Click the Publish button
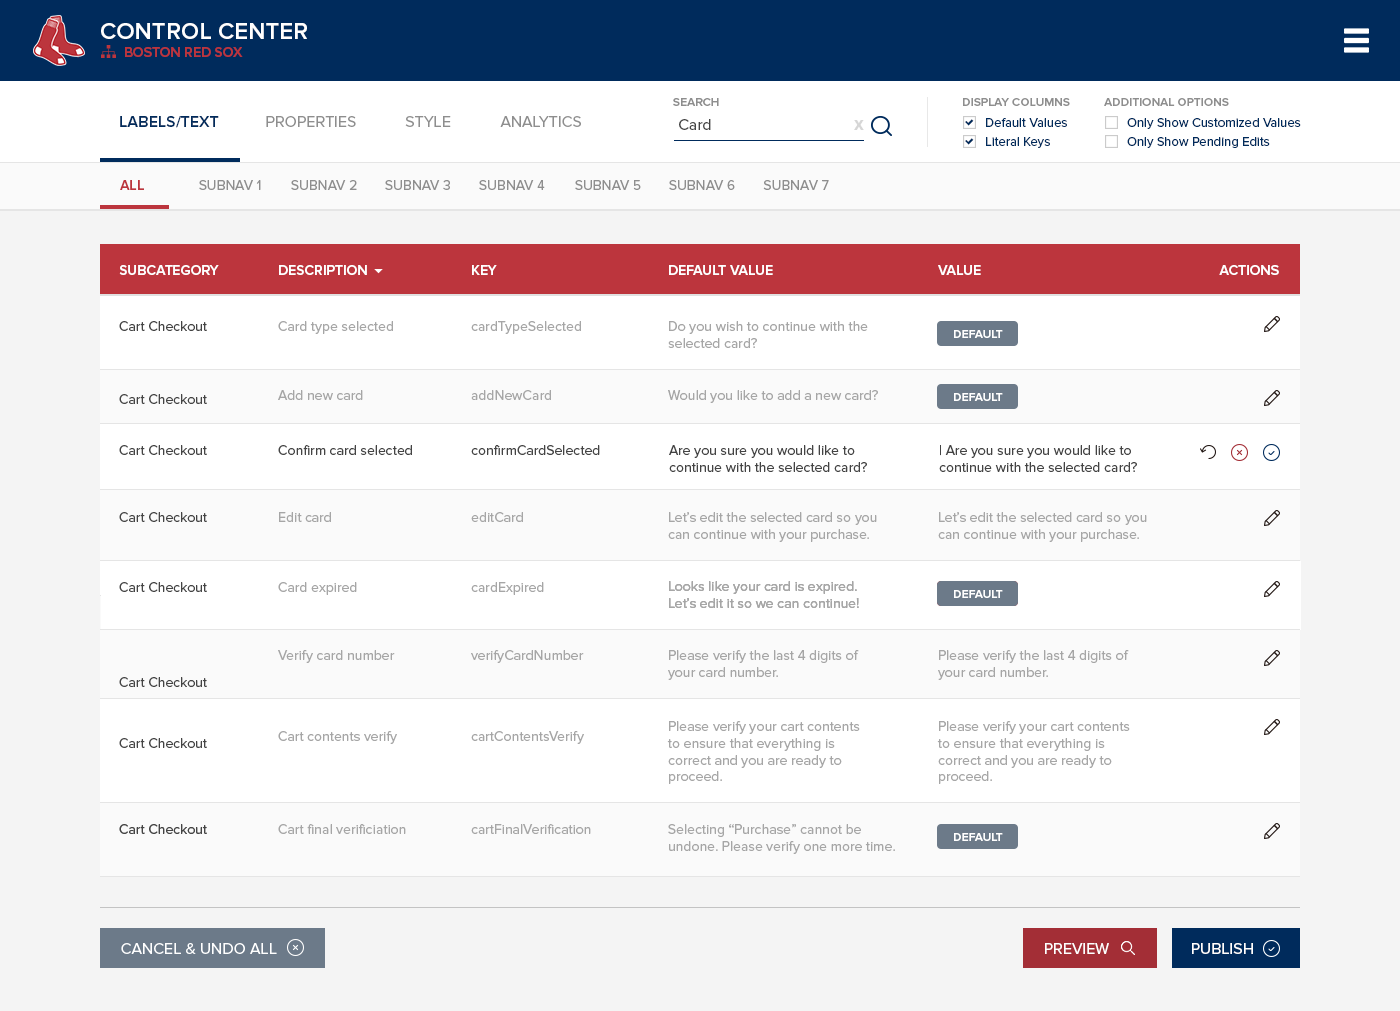The width and height of the screenshot is (1400, 1011). 1236,948
